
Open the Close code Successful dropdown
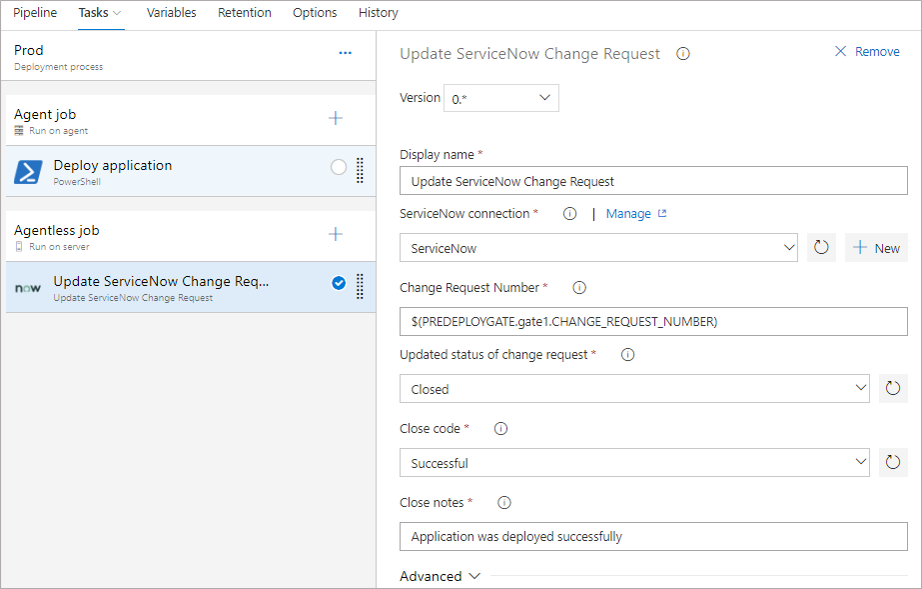tap(634, 463)
